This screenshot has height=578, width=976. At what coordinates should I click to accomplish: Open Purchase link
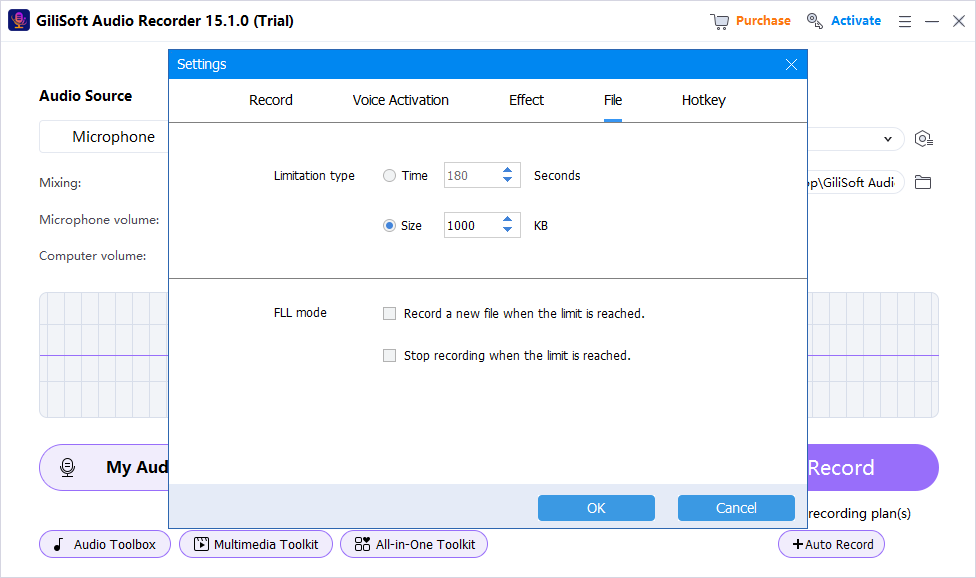[763, 21]
